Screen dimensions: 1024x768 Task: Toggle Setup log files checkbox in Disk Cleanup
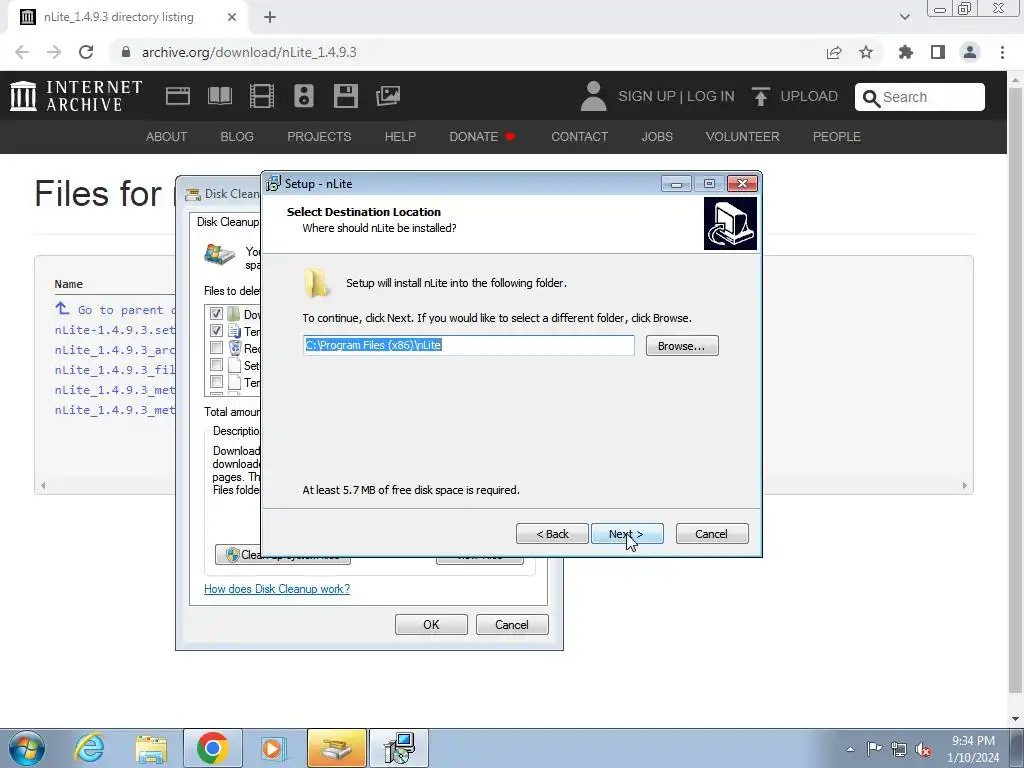point(216,365)
